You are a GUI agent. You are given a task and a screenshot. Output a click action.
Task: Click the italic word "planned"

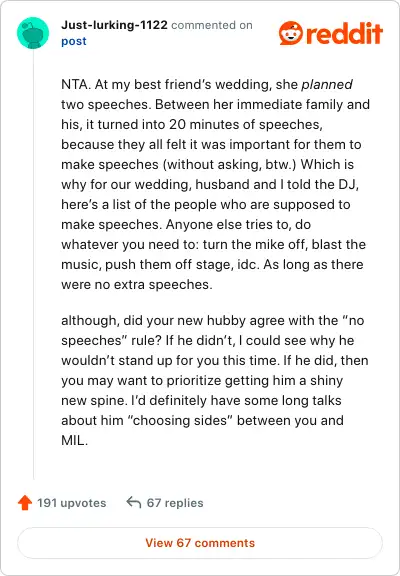(x=327, y=84)
